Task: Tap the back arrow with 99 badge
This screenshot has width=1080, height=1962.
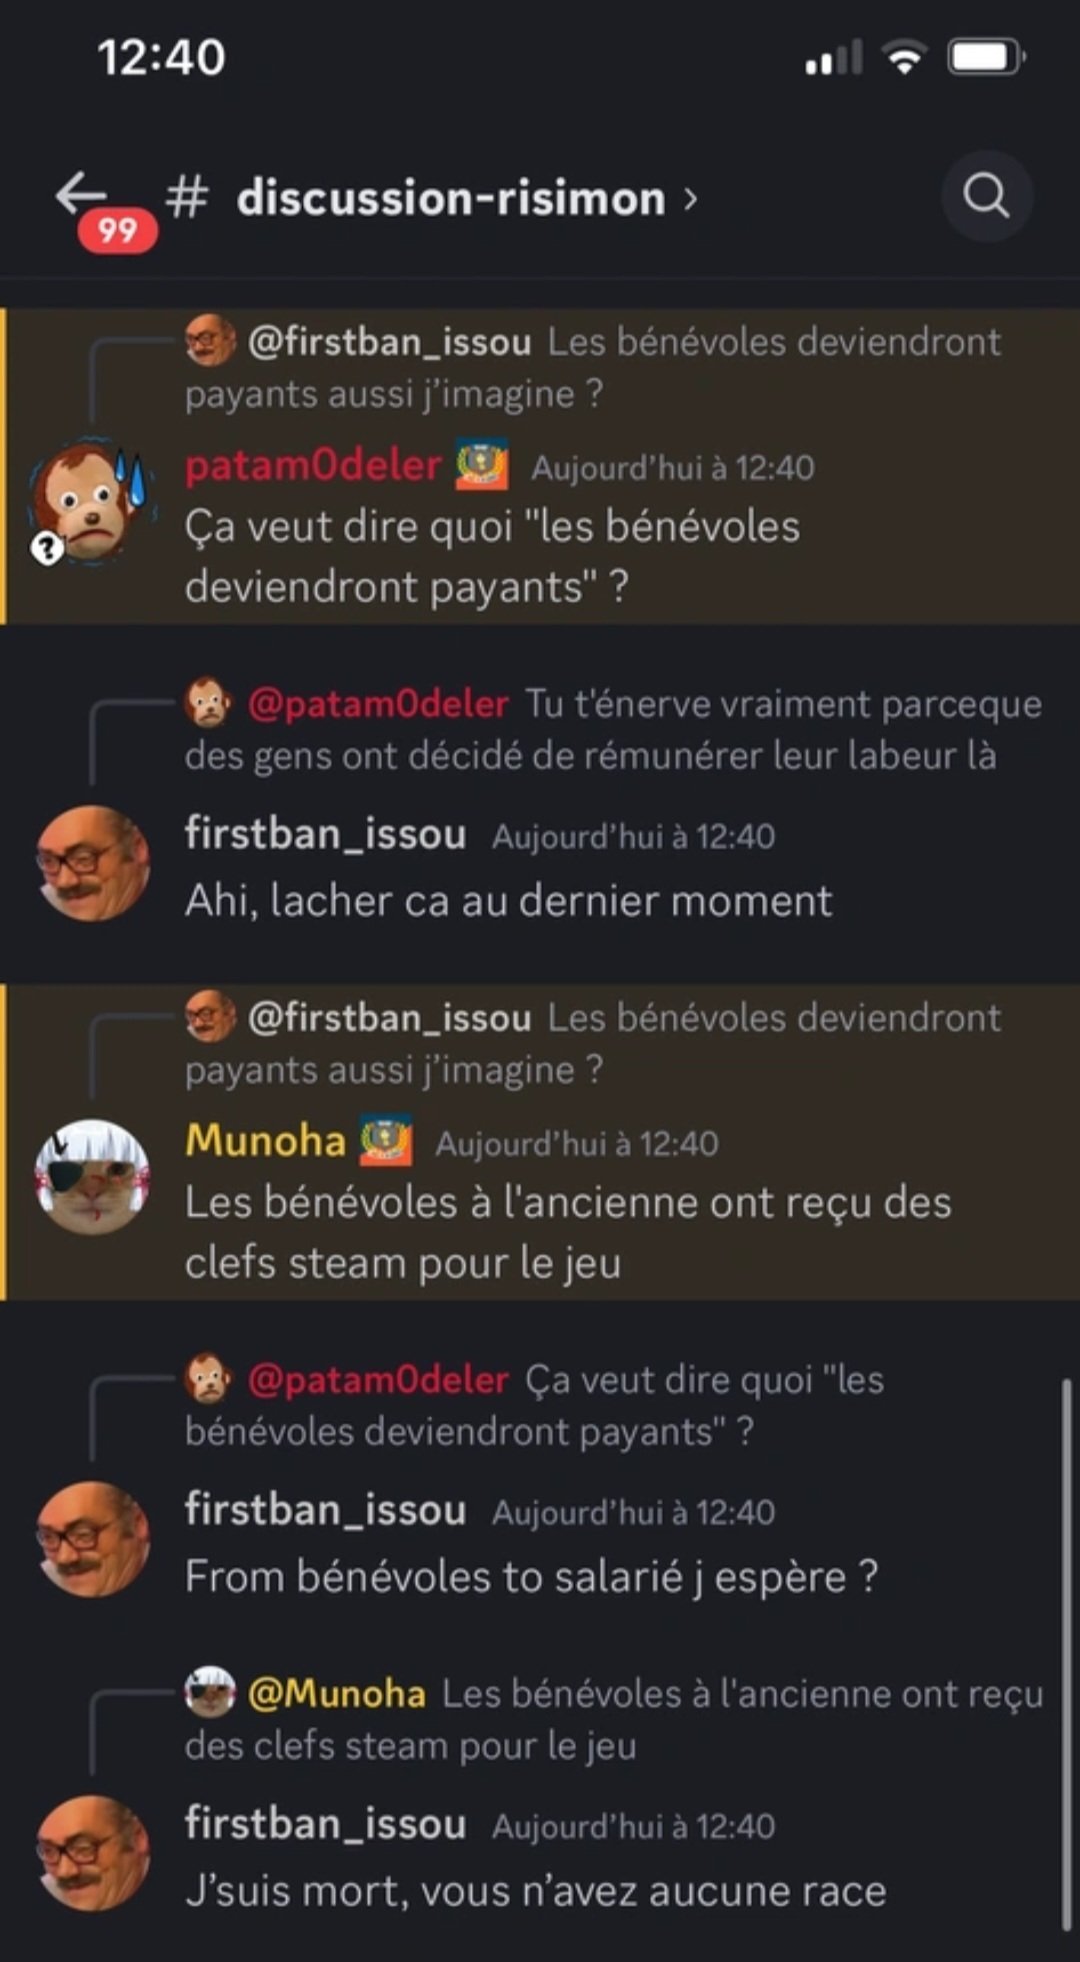Action: tap(104, 208)
